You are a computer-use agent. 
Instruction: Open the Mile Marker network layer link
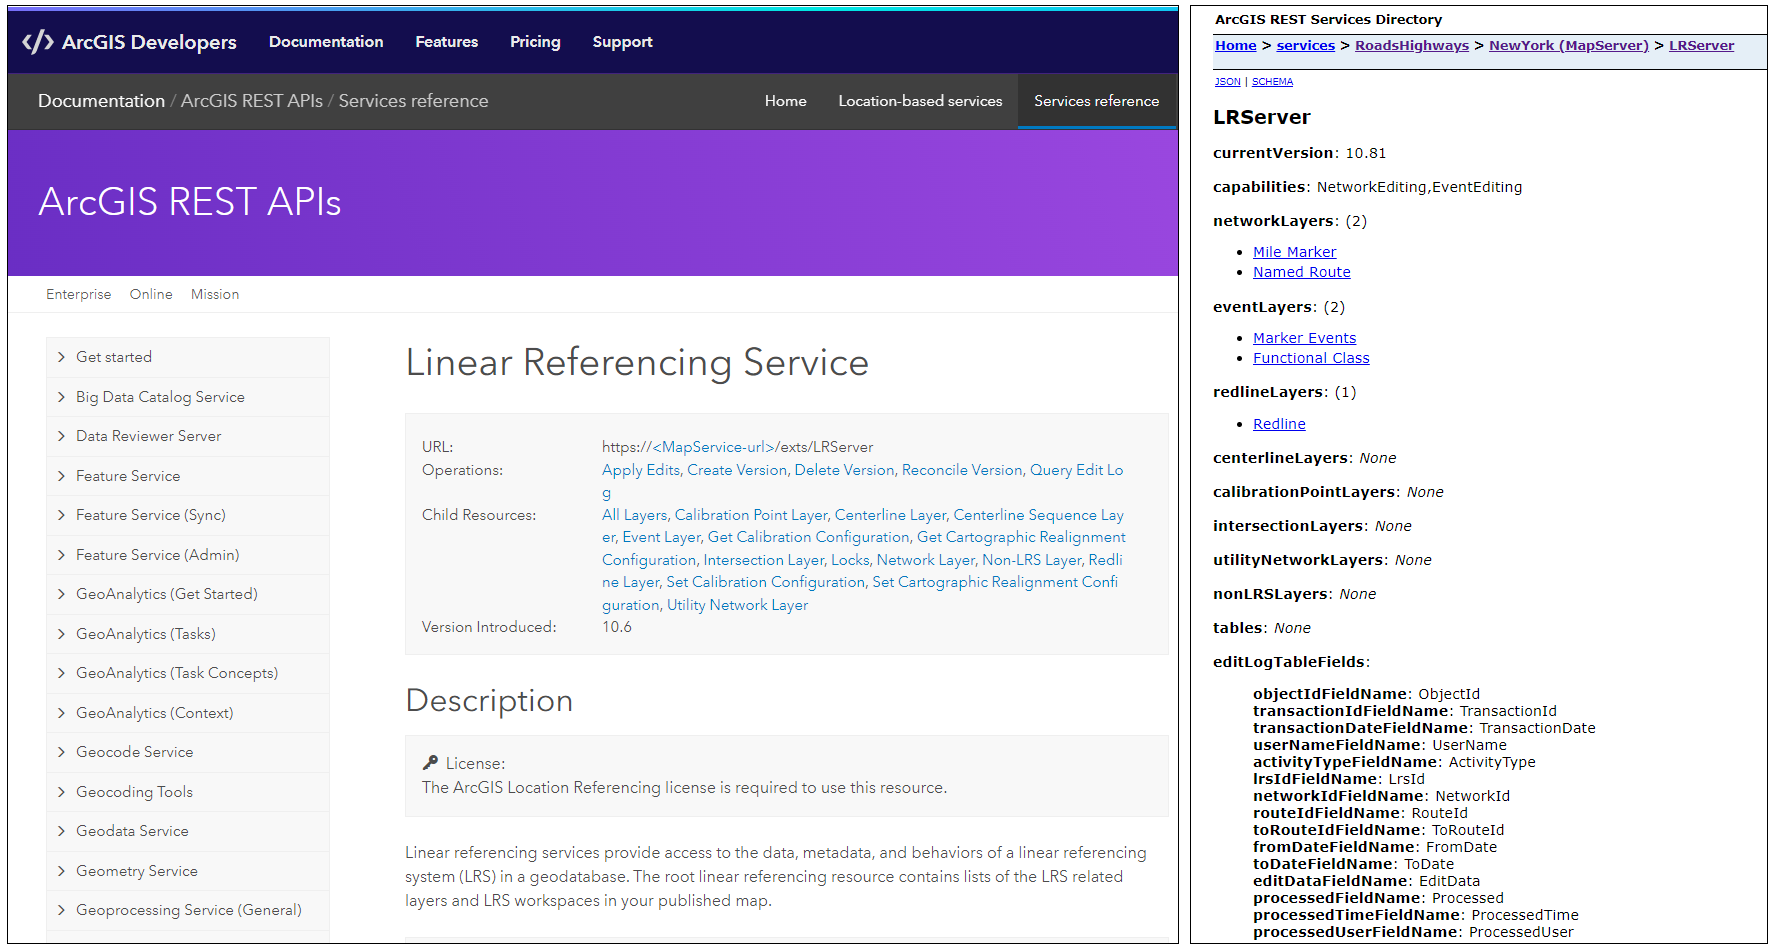[1294, 251]
